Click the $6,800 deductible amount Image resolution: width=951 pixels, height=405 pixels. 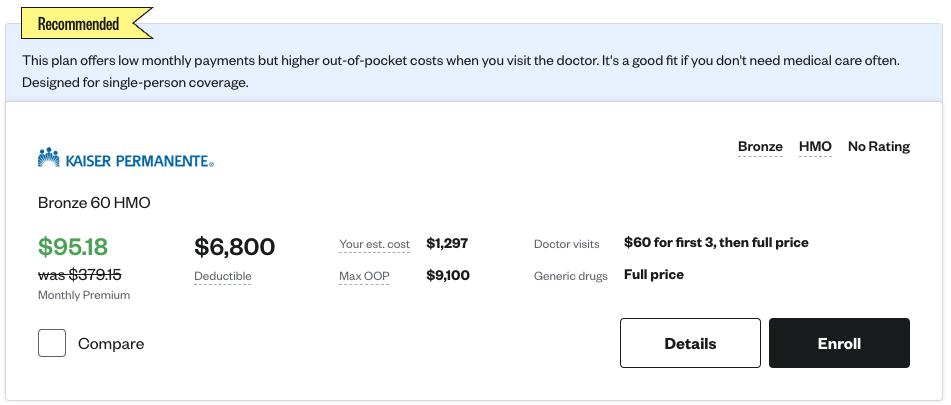point(235,247)
